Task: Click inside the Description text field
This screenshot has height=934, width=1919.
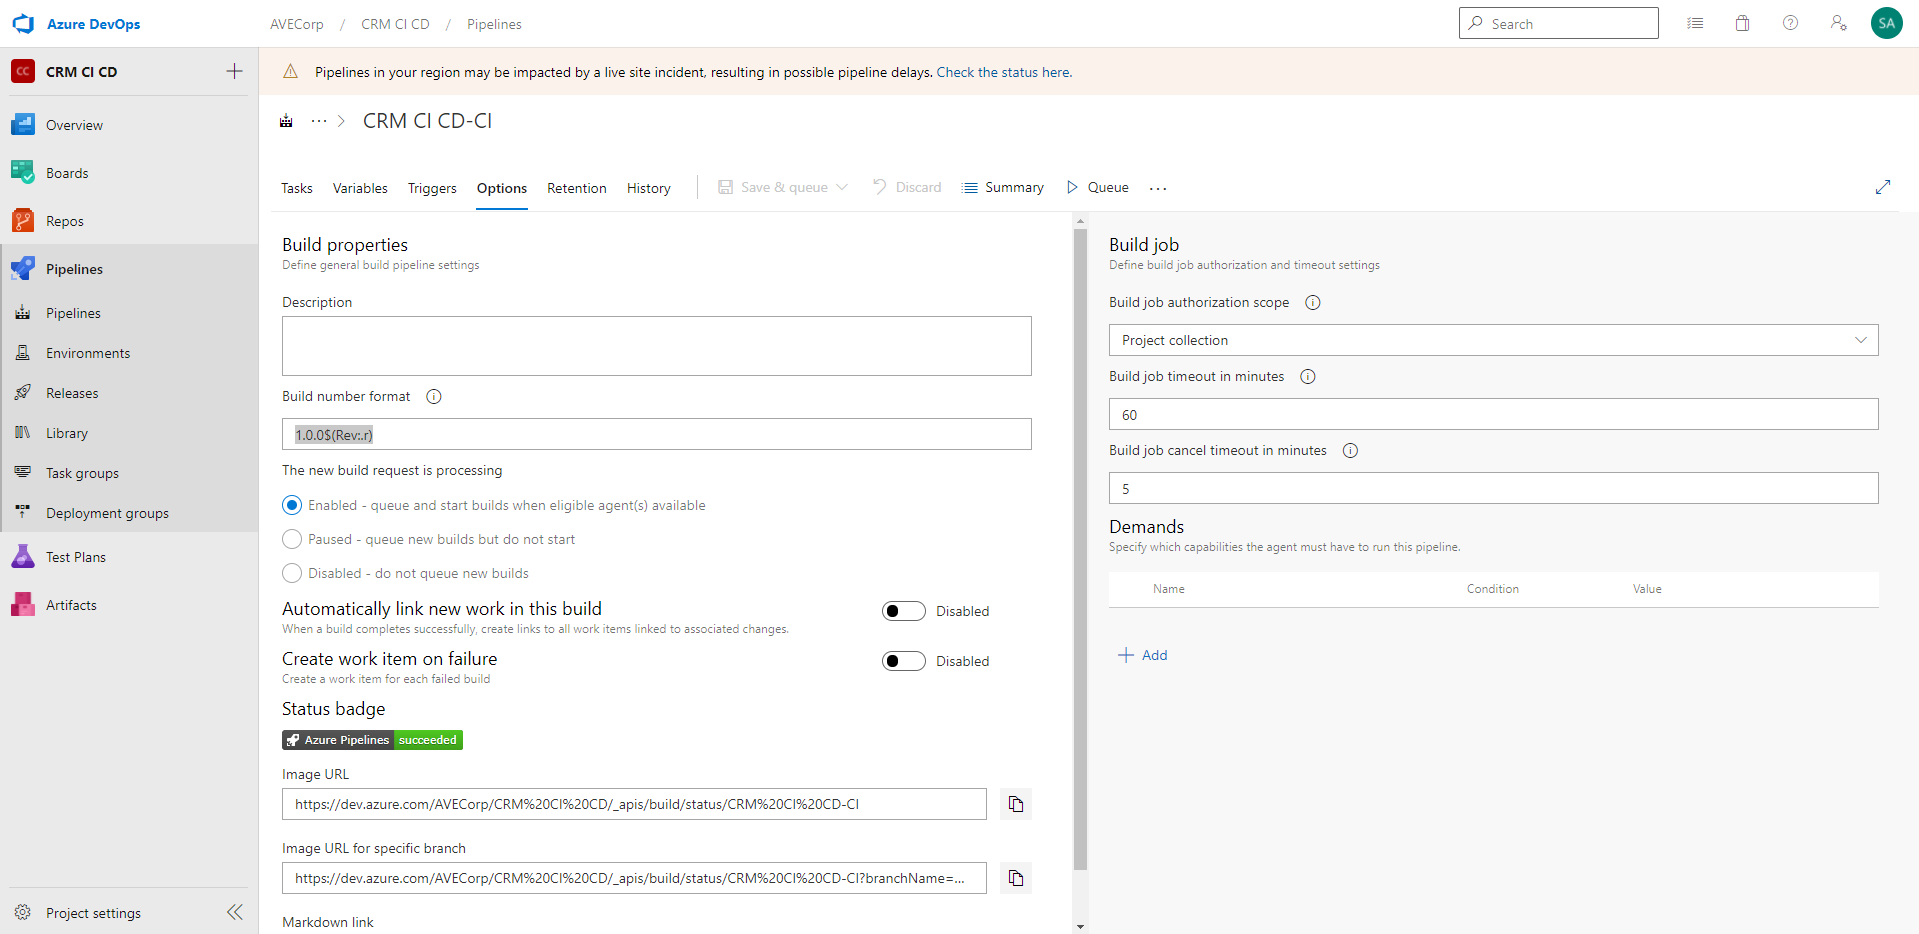Action: coord(656,345)
